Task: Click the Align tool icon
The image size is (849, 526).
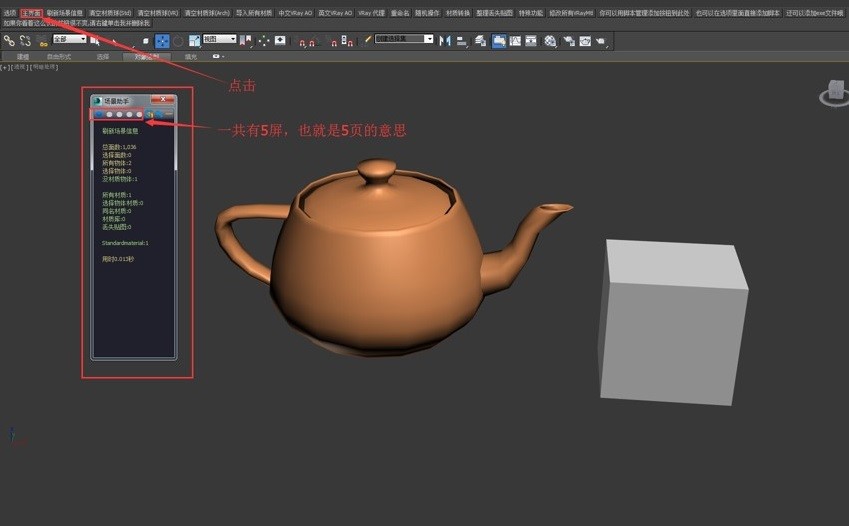Action: point(461,41)
